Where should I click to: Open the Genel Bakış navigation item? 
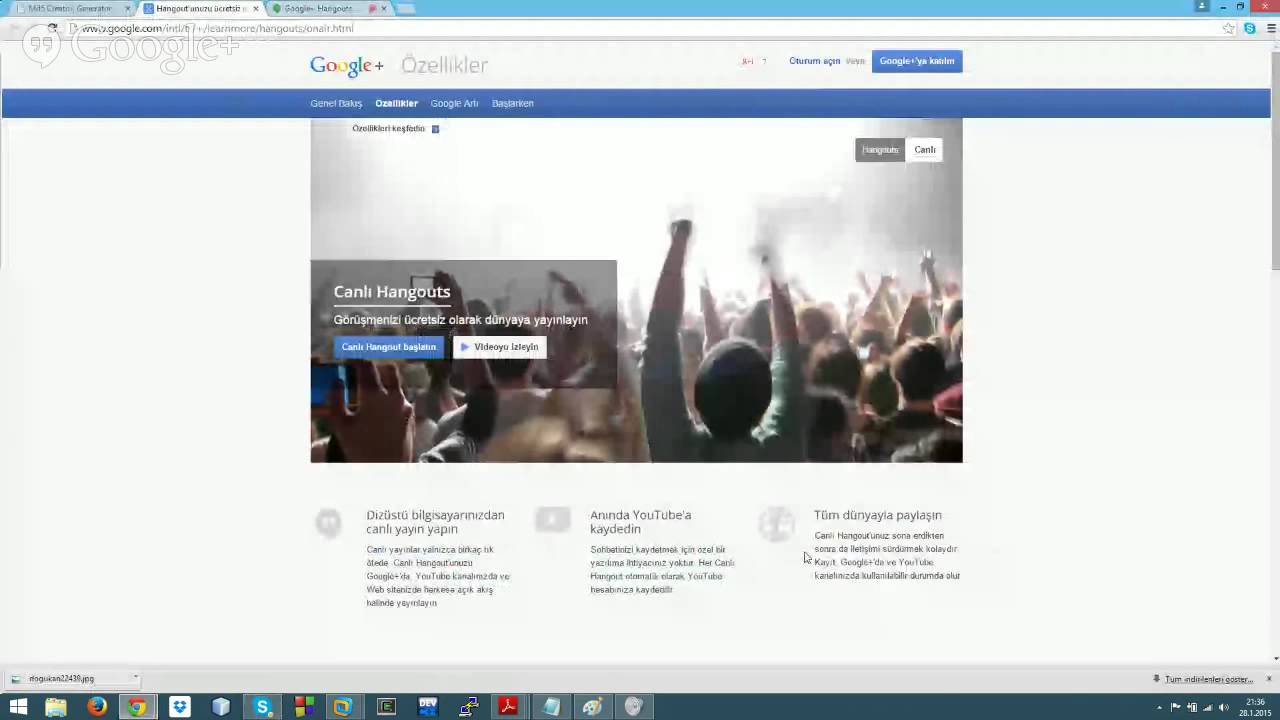coord(336,103)
